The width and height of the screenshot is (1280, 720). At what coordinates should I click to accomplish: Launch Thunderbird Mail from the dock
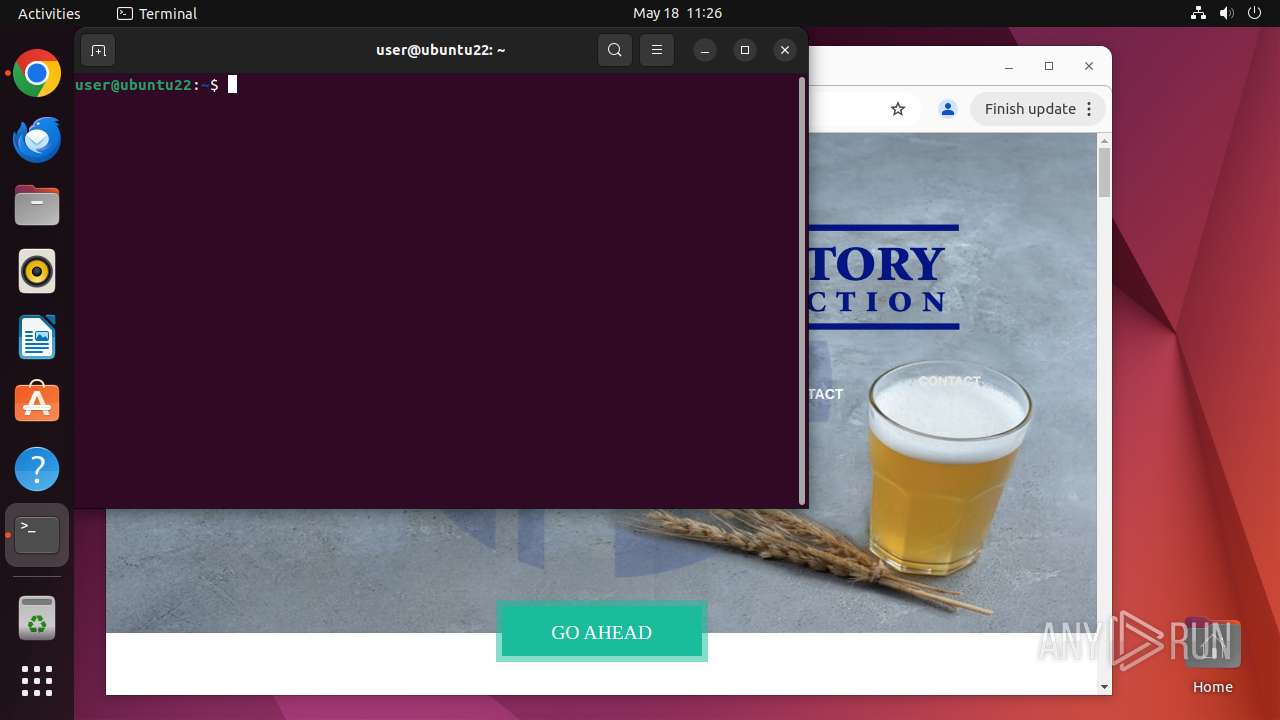point(37,140)
